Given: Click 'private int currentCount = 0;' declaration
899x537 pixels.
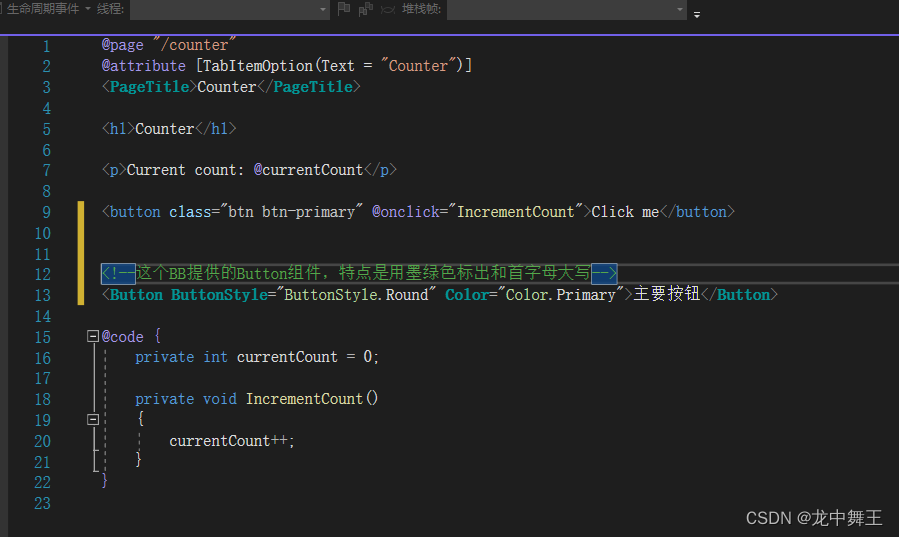Looking at the screenshot, I should 257,356.
